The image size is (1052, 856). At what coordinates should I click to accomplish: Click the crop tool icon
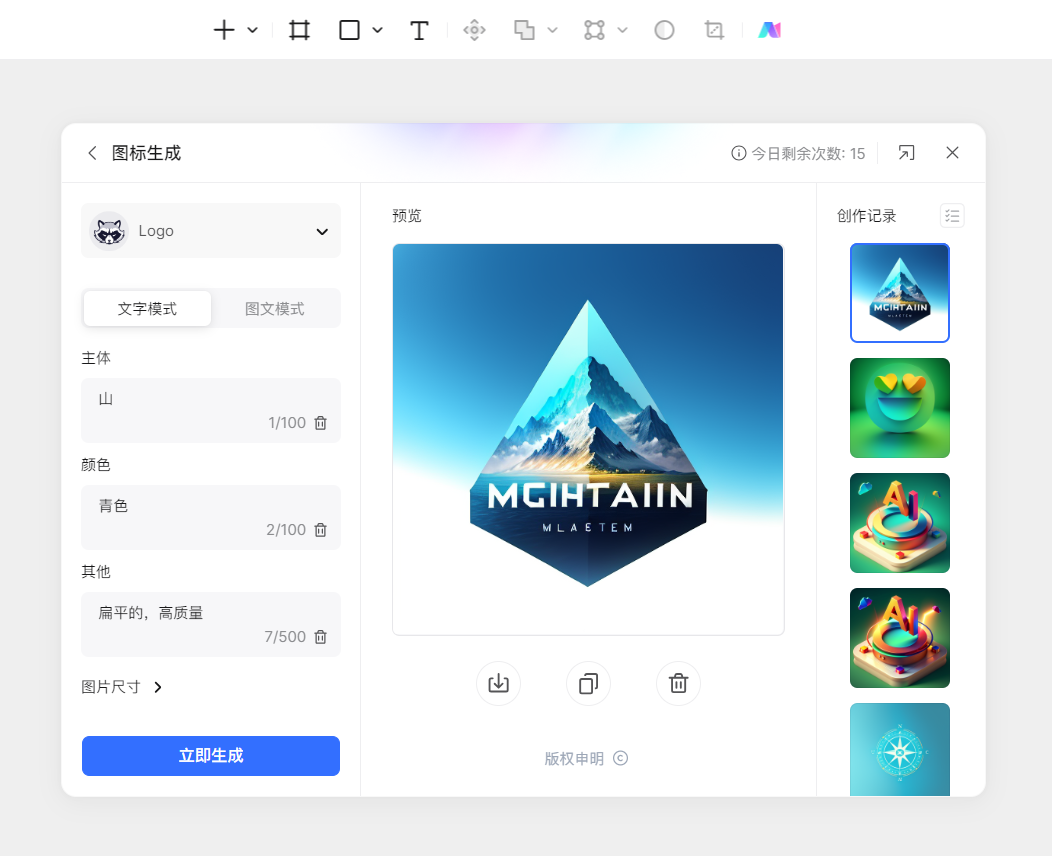click(715, 30)
